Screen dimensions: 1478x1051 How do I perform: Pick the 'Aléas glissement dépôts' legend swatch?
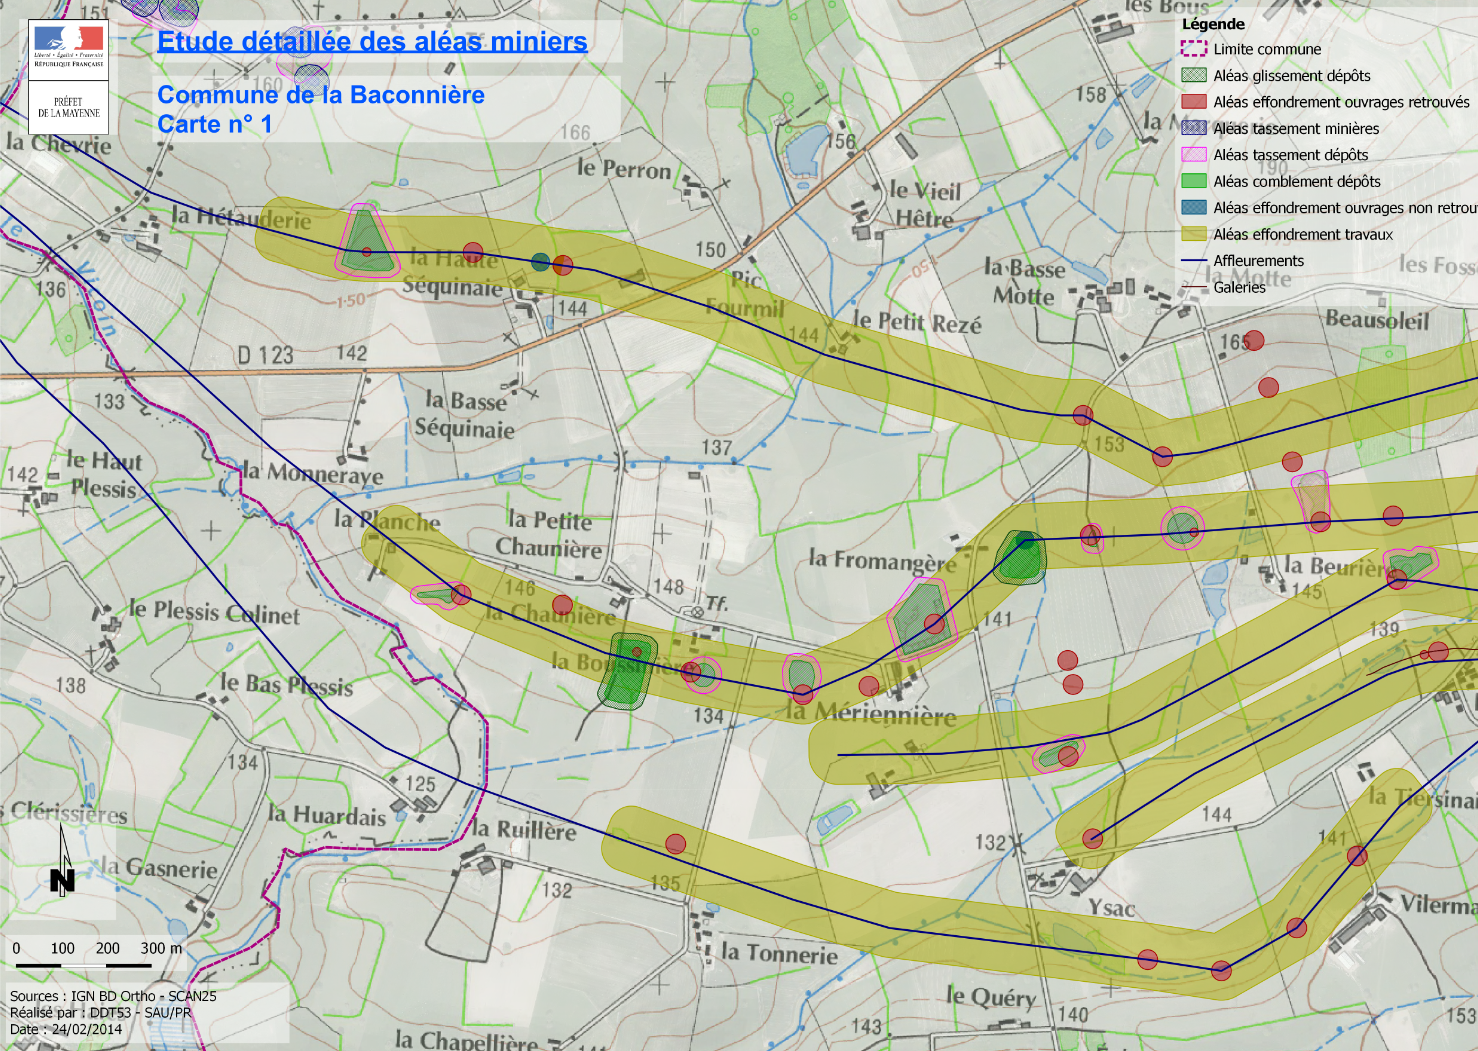click(1194, 75)
